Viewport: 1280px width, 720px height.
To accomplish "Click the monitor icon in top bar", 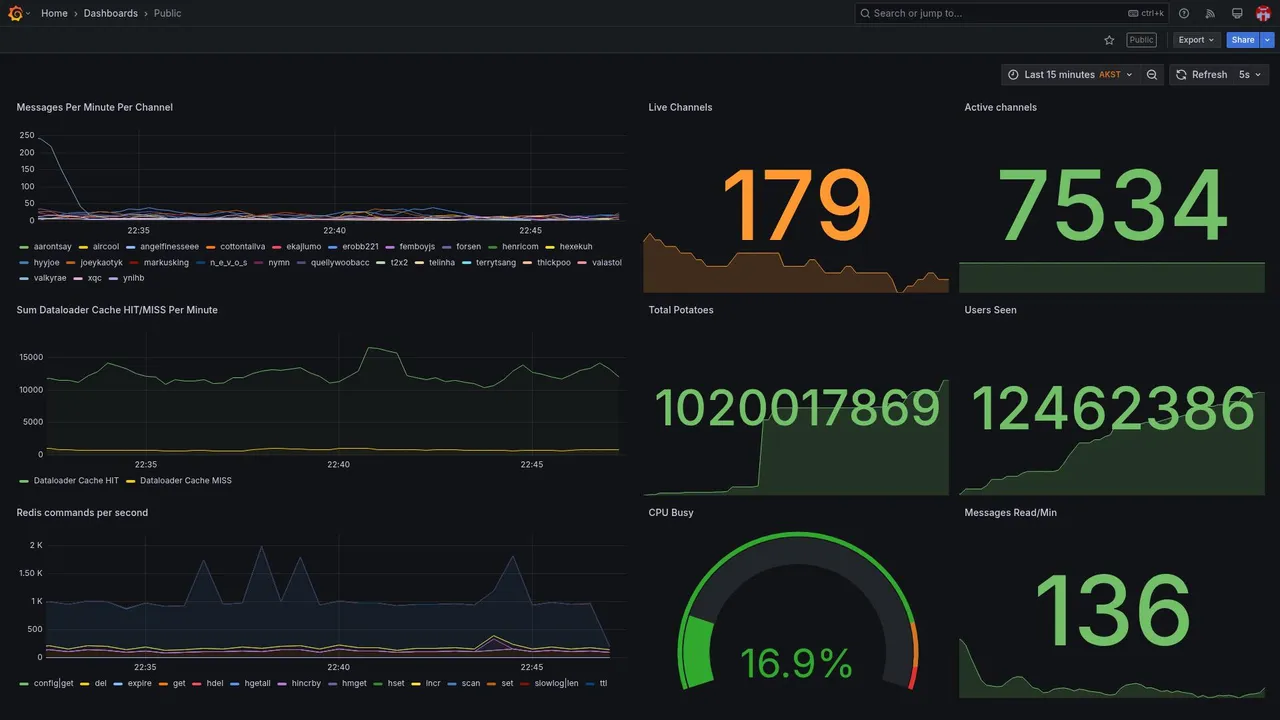I will [x=1237, y=13].
